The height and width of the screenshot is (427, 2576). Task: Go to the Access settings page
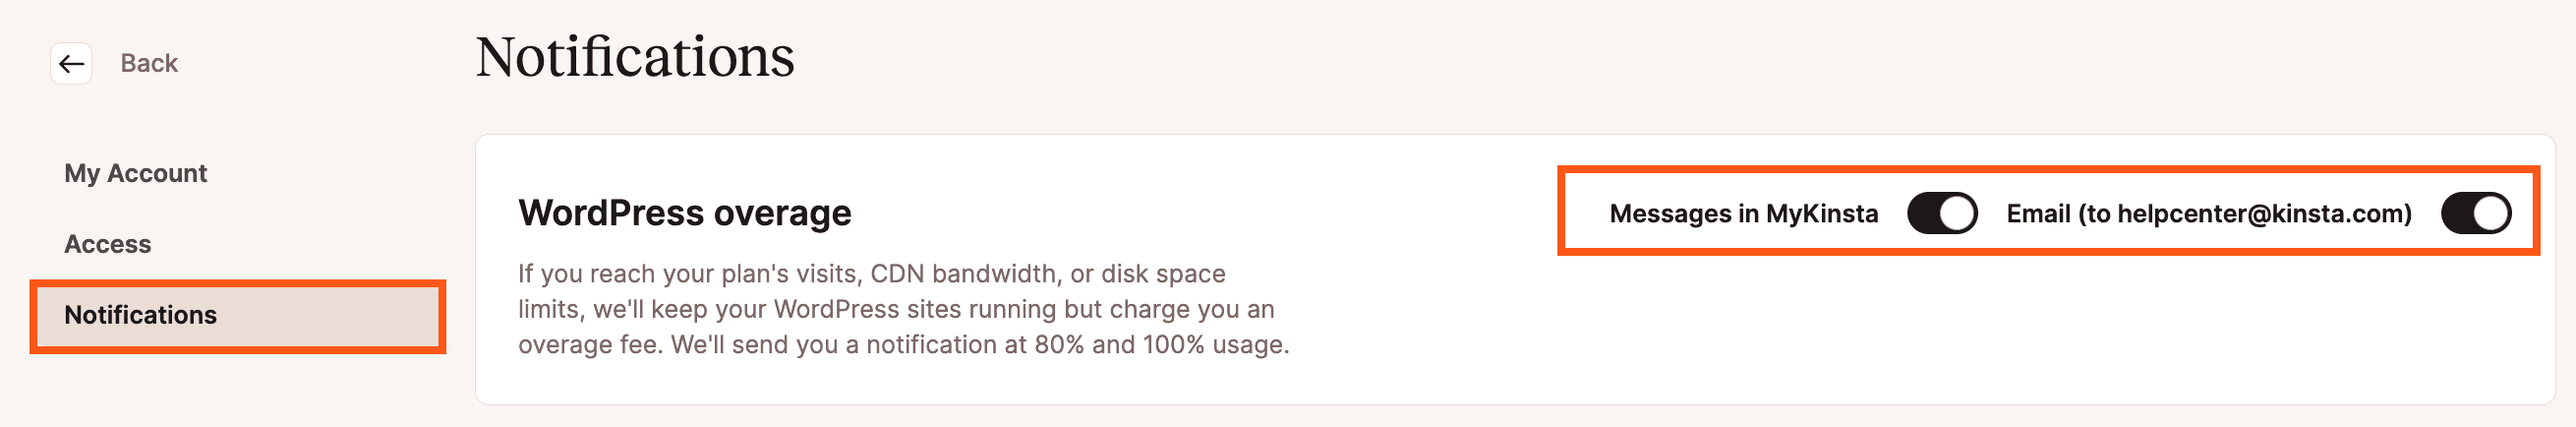107,244
